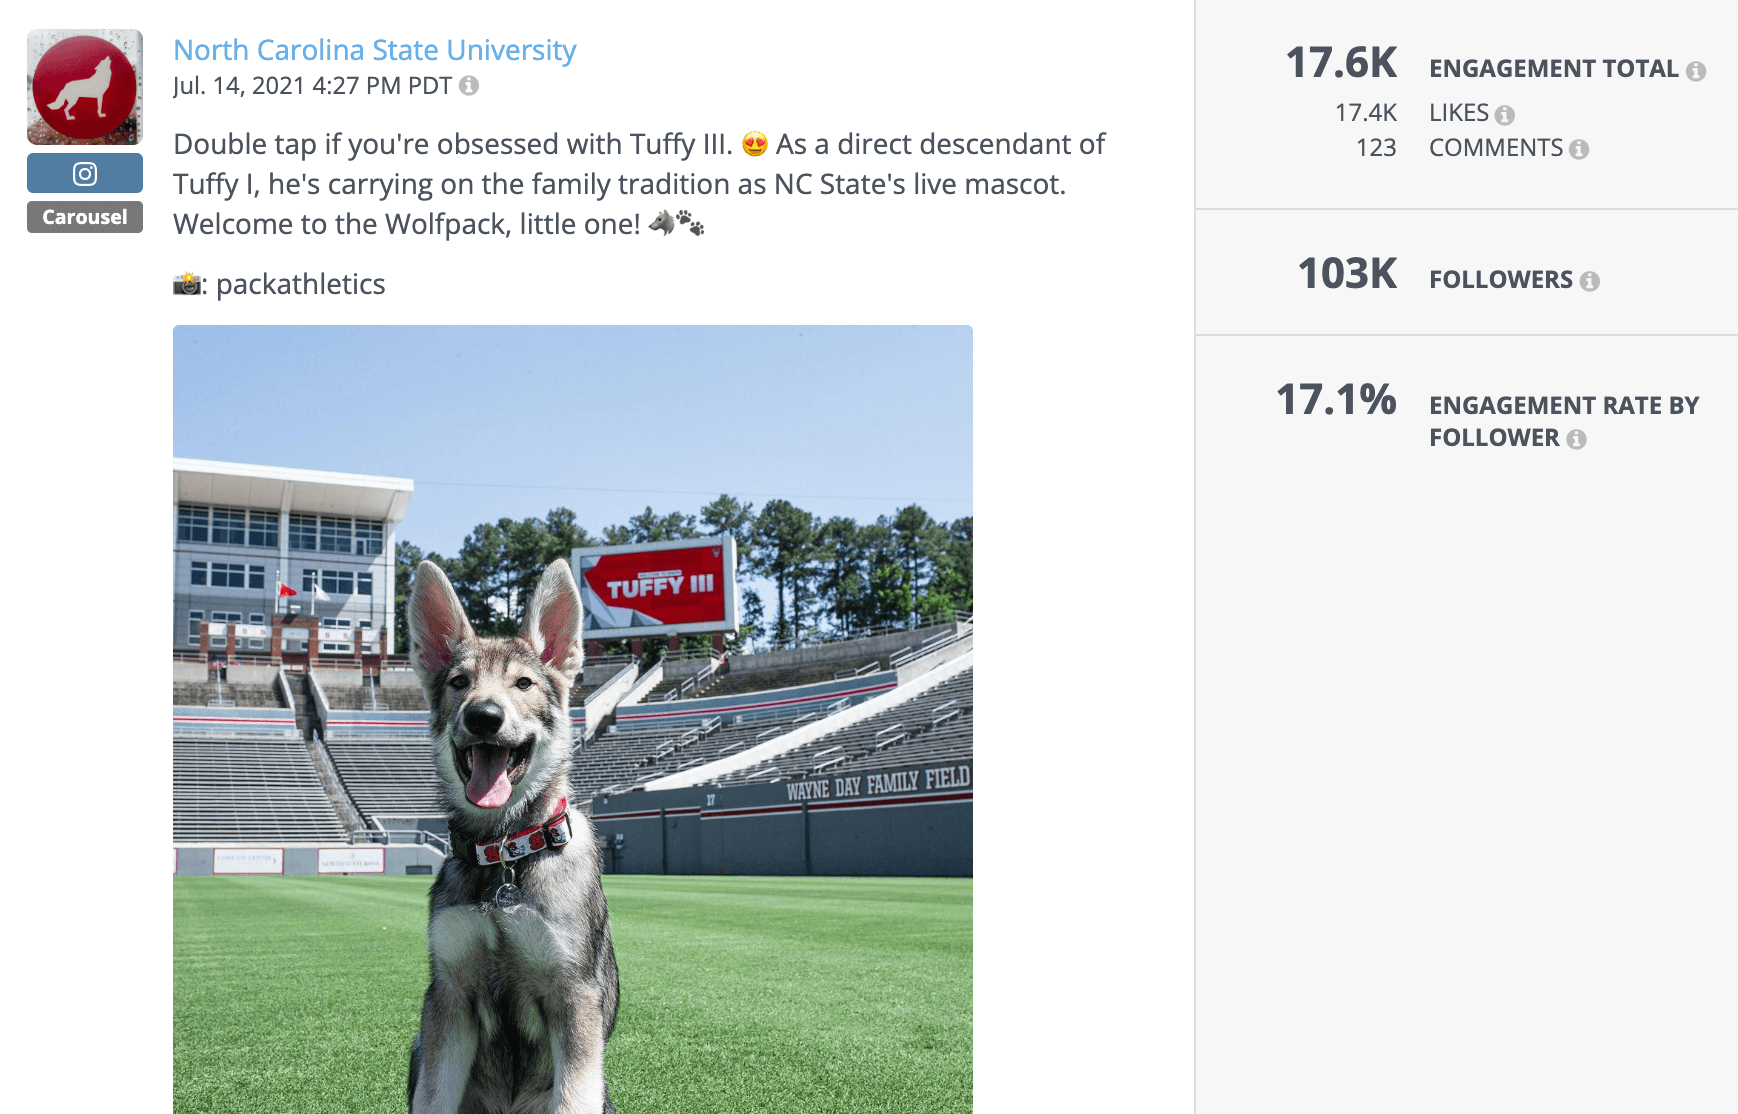Click the info icon beside Likes count
The height and width of the screenshot is (1114, 1738).
(1506, 113)
